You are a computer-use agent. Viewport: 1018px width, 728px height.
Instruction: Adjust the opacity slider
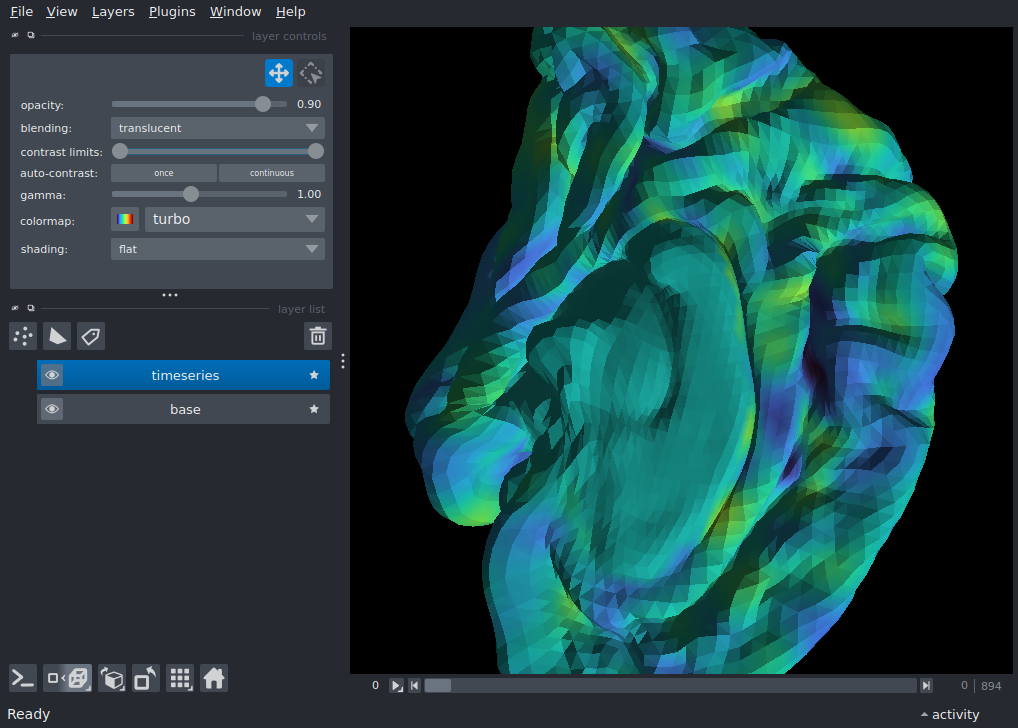[x=263, y=104]
